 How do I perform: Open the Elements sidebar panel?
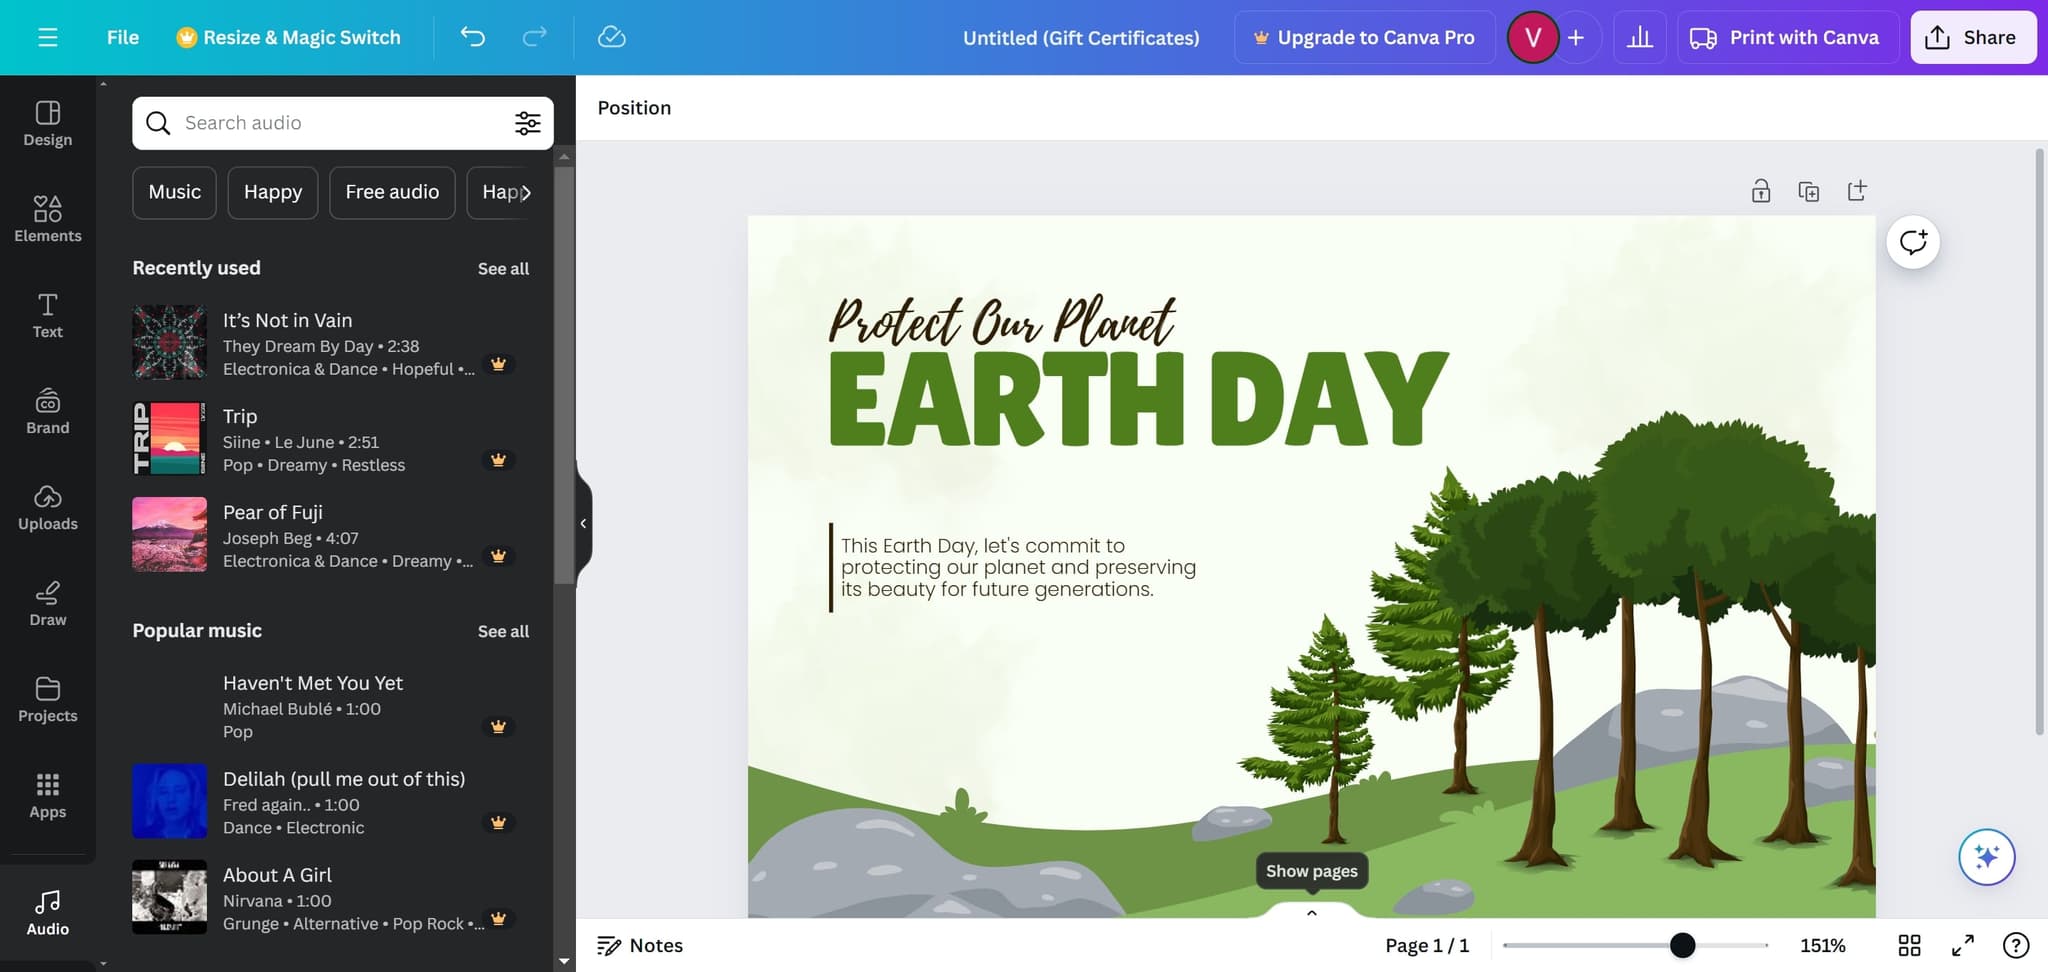click(48, 219)
